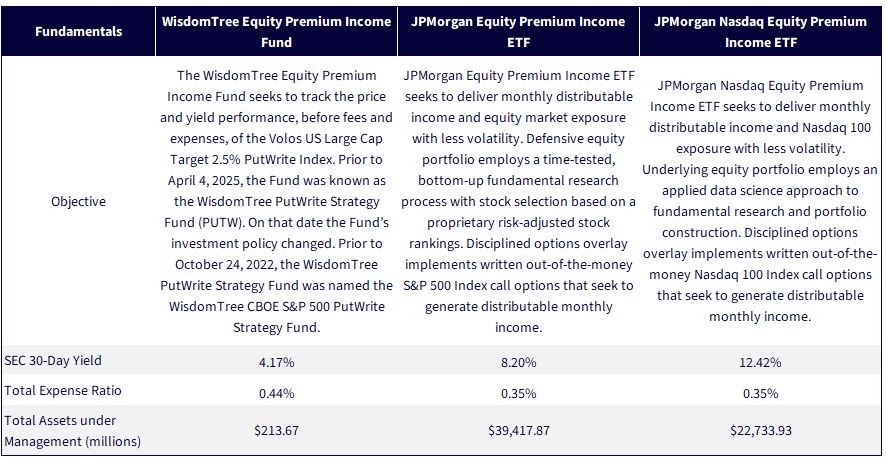
Task: Click the Fundamentals column header
Action: tap(79, 32)
